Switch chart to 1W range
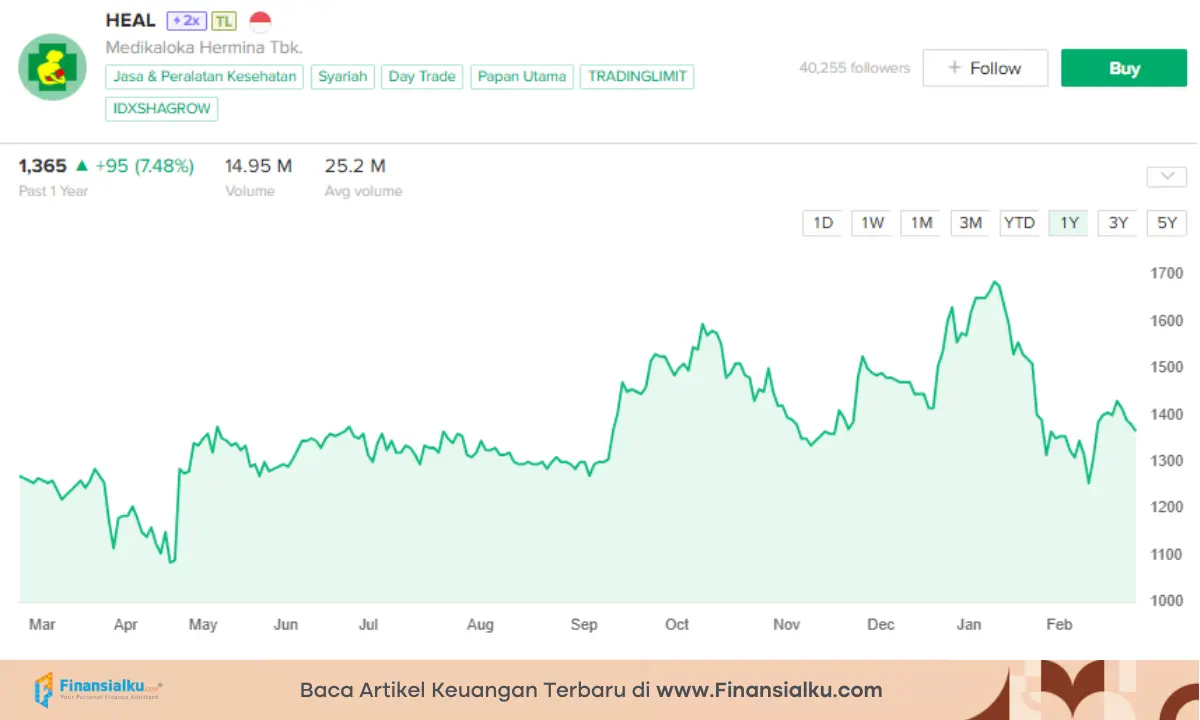 (872, 223)
